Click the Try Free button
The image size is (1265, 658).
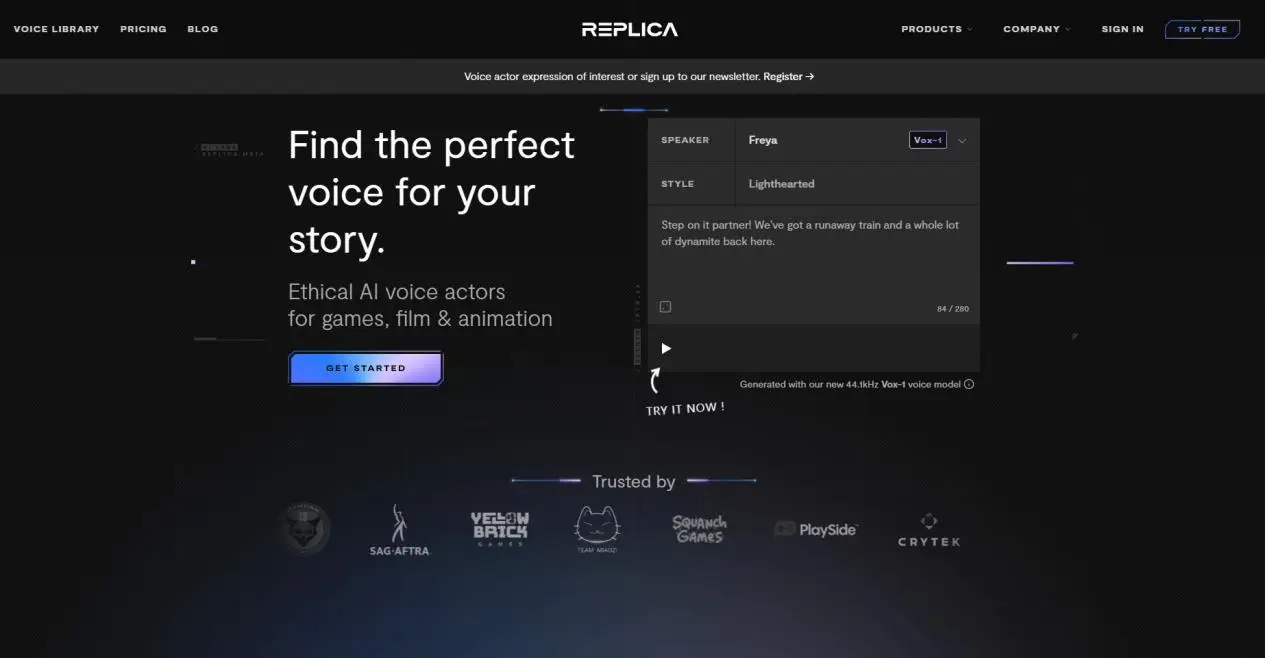pos(1202,29)
